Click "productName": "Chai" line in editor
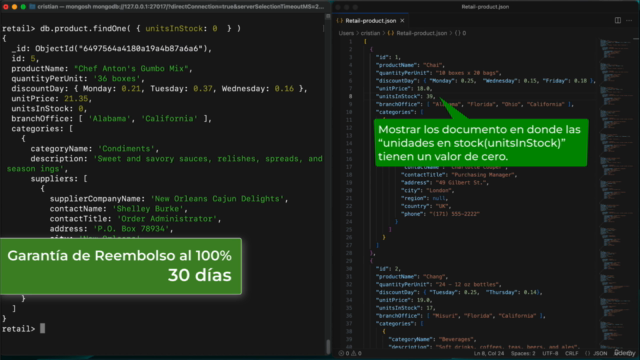Image resolution: width=640 pixels, height=360 pixels. click(x=410, y=65)
